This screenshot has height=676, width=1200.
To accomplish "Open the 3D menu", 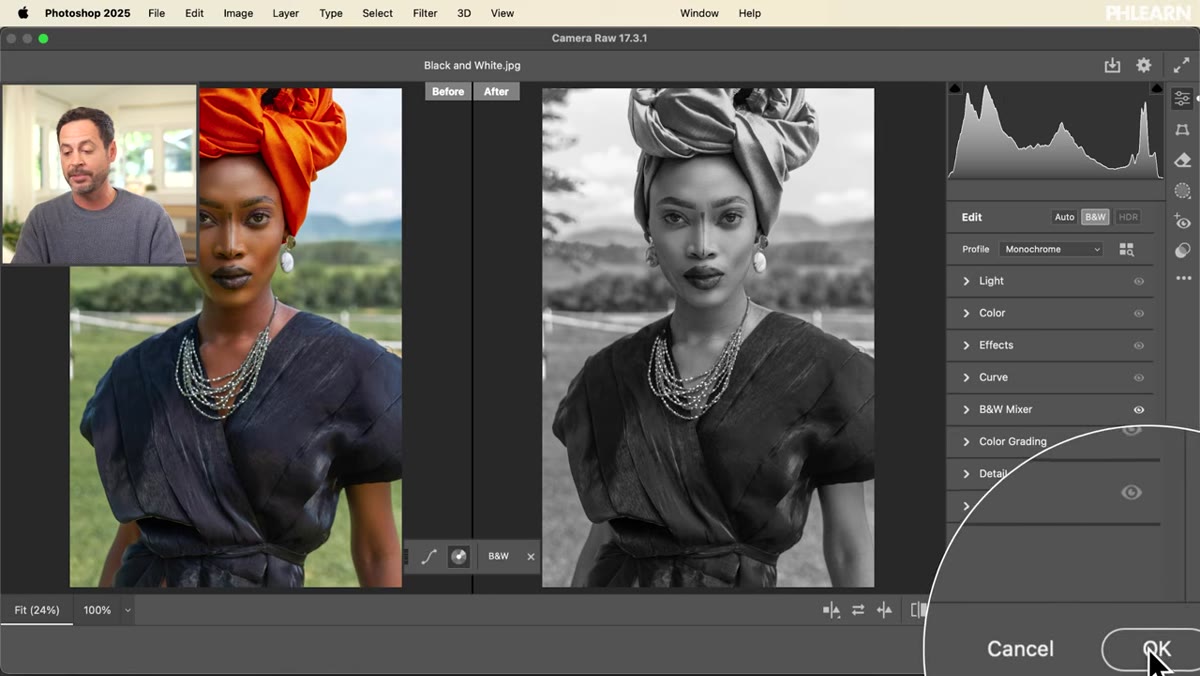I will [464, 13].
